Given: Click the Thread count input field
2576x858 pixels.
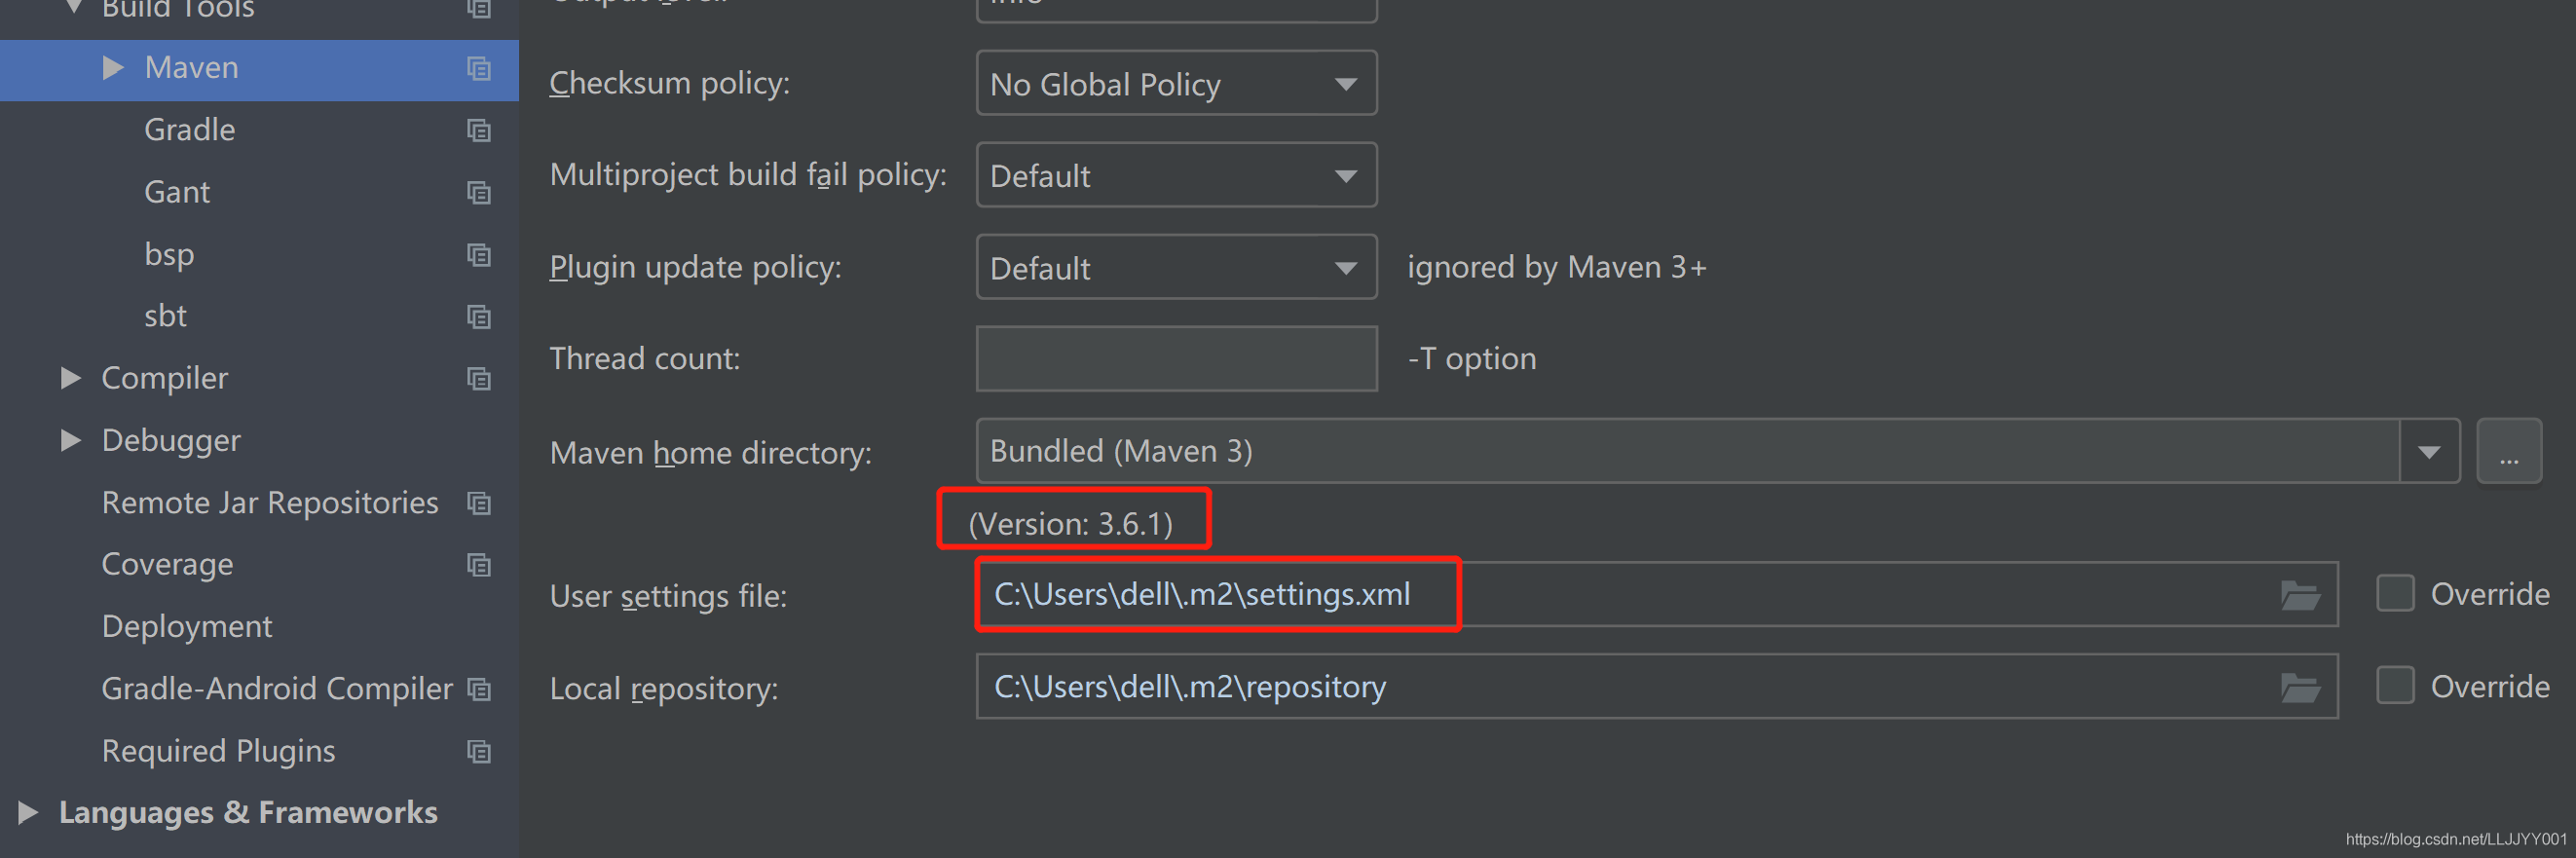Looking at the screenshot, I should coord(1176,358).
